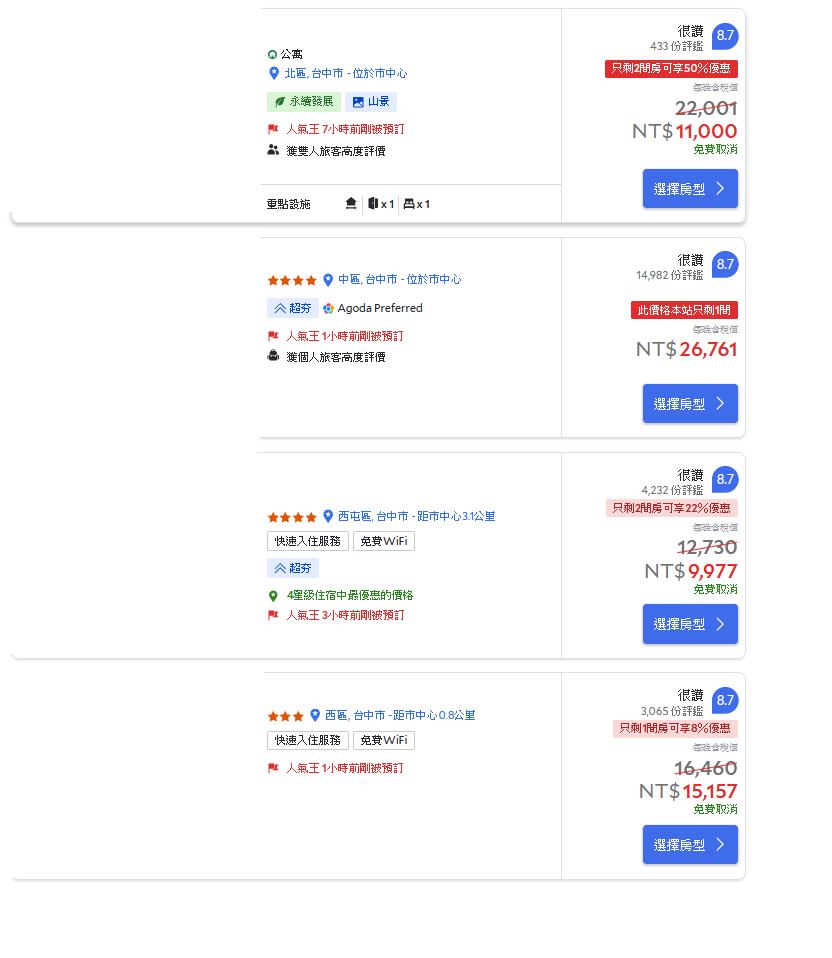Click the 8.7 score badge beside 433 份評鑑
This screenshot has height=958, width=832.
tap(725, 36)
